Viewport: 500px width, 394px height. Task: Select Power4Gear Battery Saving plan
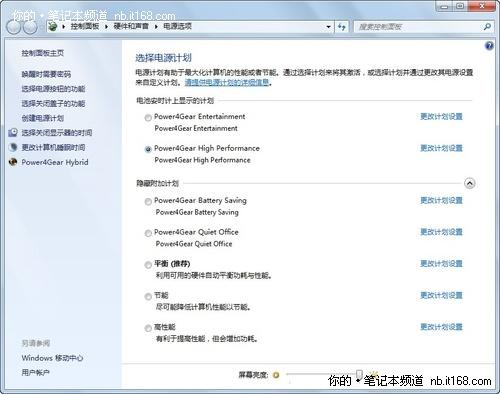tap(148, 202)
